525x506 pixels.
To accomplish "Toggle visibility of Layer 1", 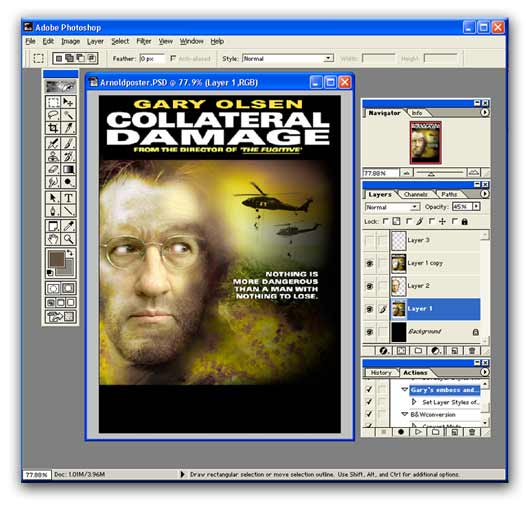I will (370, 309).
